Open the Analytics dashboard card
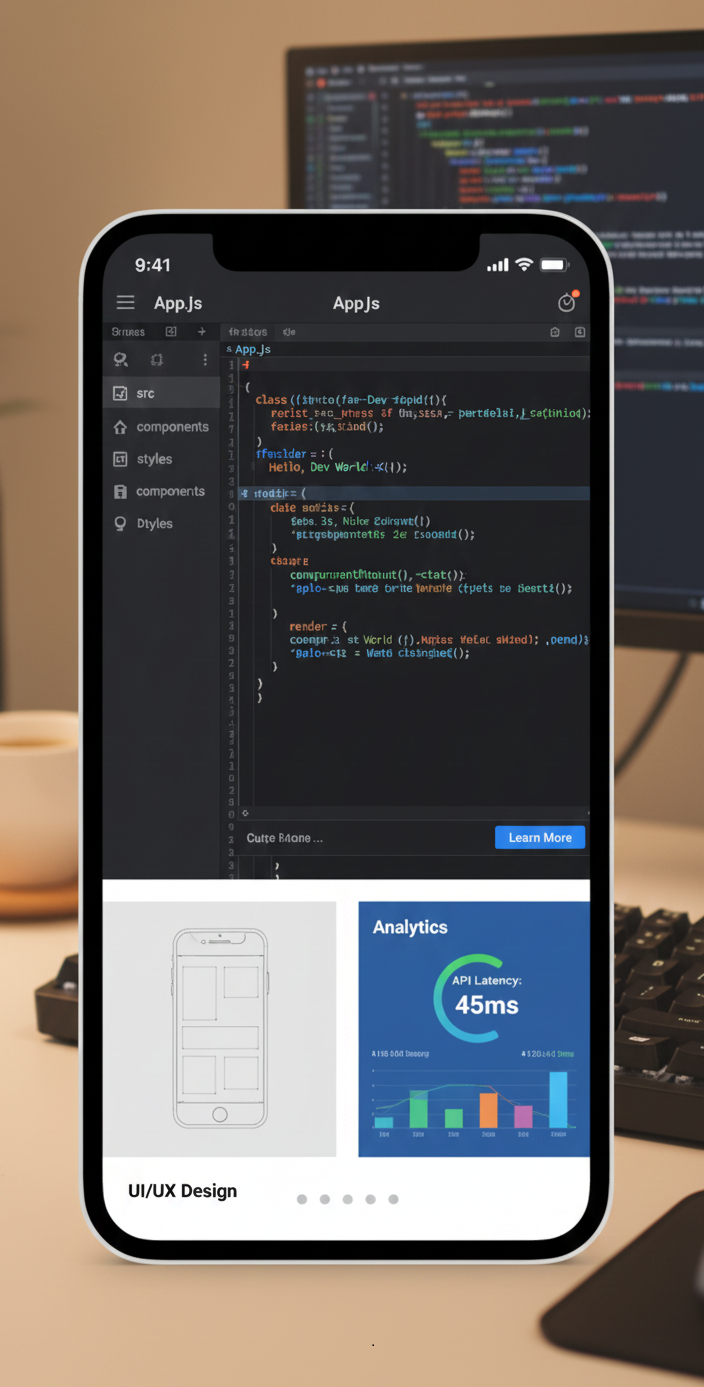 (474, 1029)
